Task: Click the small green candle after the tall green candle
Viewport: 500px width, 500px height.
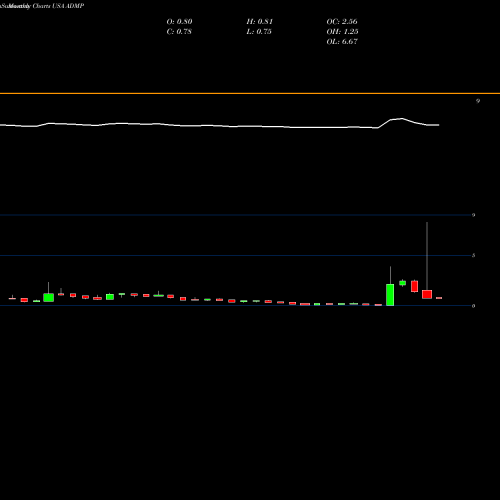Action: click(x=403, y=283)
